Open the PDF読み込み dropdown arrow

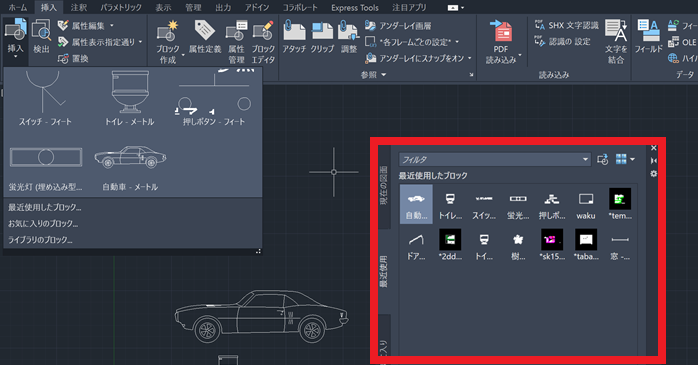(520, 56)
